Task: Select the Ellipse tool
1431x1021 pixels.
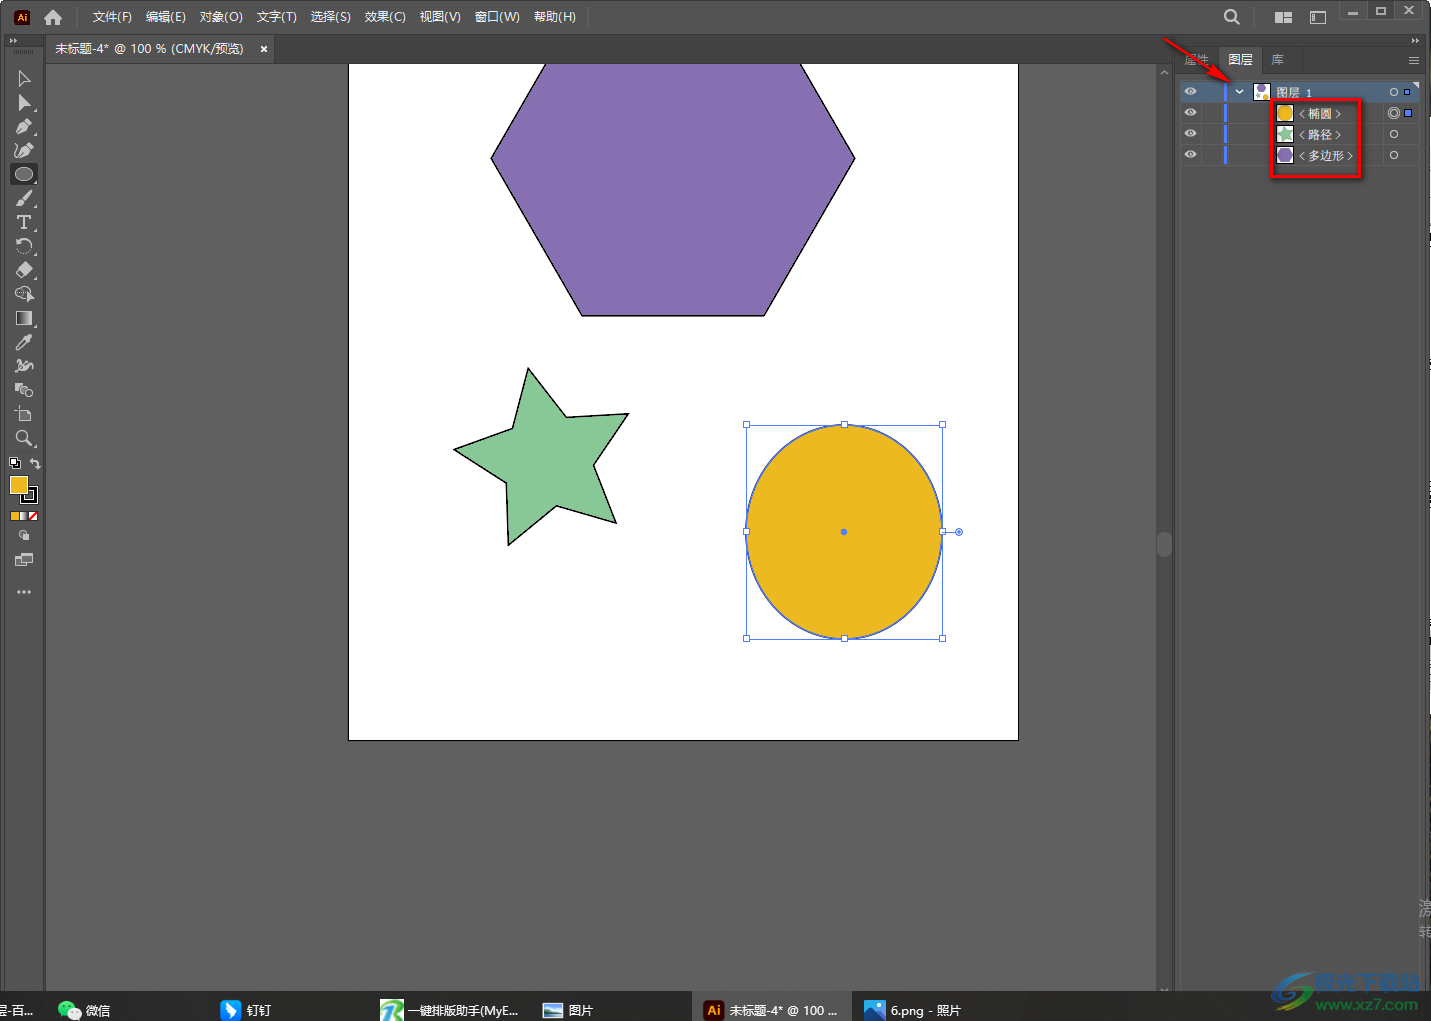Action: (x=24, y=174)
